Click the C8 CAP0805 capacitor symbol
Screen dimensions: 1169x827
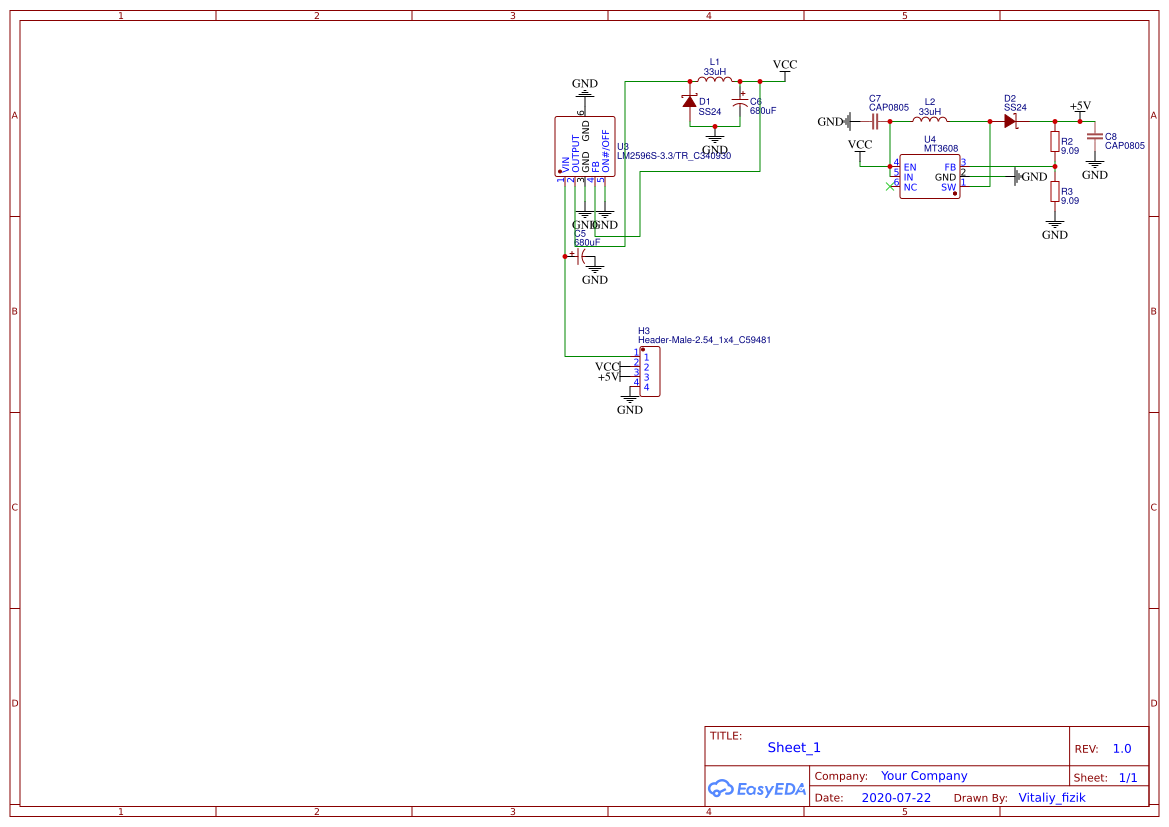(1095, 136)
